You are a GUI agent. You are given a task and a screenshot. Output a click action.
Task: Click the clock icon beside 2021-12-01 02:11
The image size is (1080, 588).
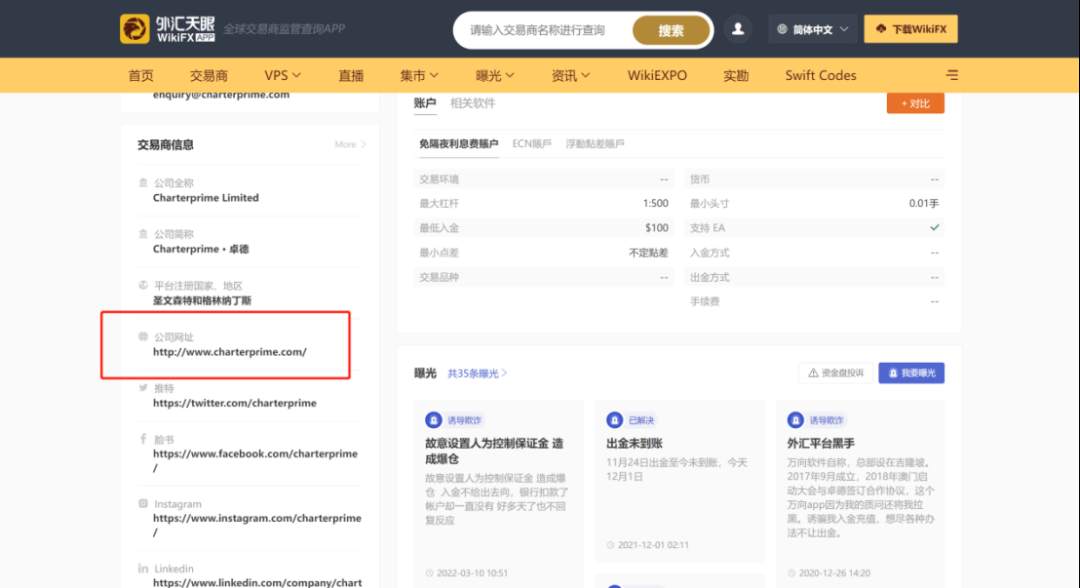click(610, 545)
